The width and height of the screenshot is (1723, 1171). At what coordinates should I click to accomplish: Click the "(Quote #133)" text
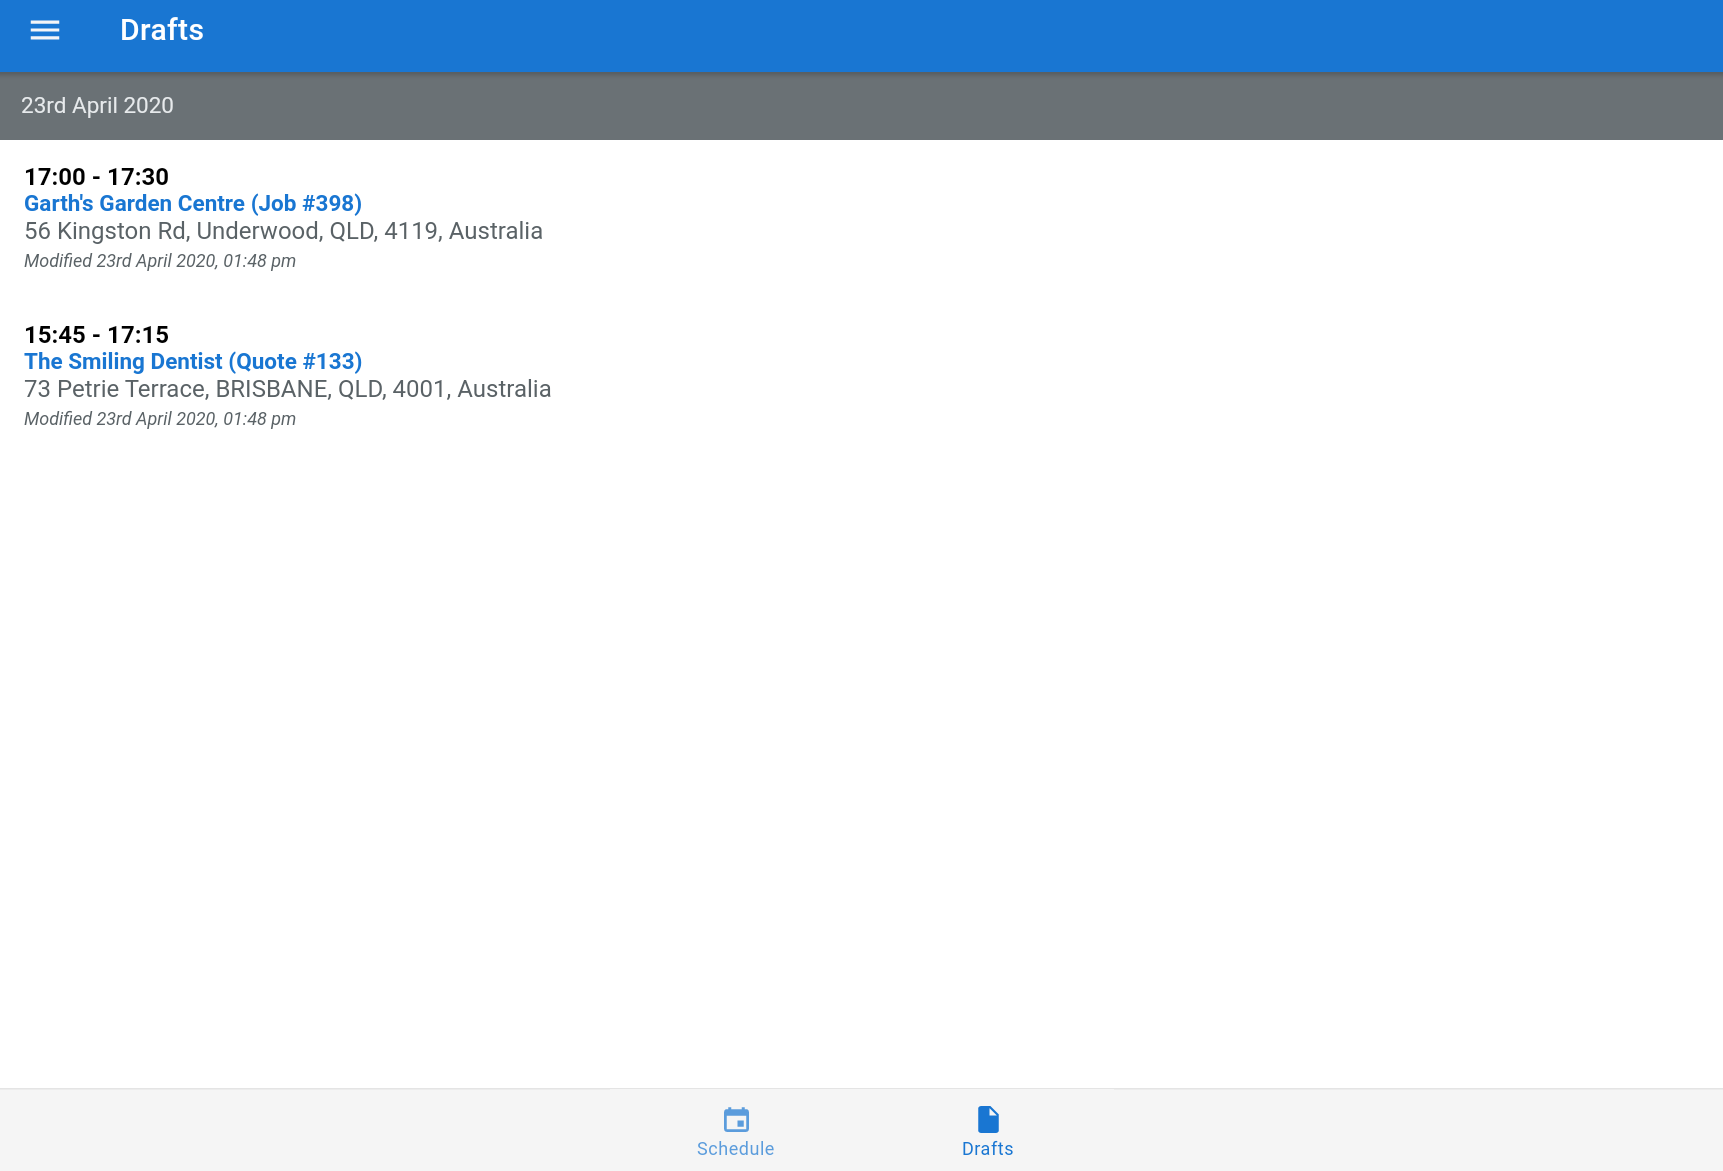(x=295, y=362)
